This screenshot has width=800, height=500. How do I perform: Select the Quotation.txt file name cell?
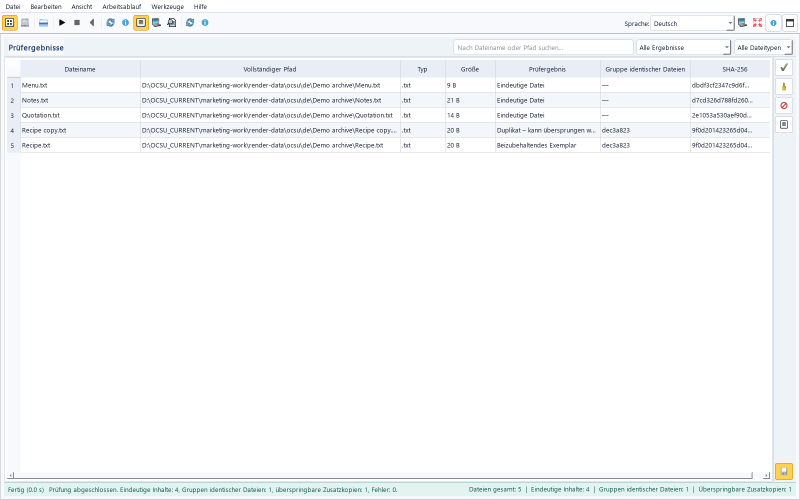(x=80, y=115)
